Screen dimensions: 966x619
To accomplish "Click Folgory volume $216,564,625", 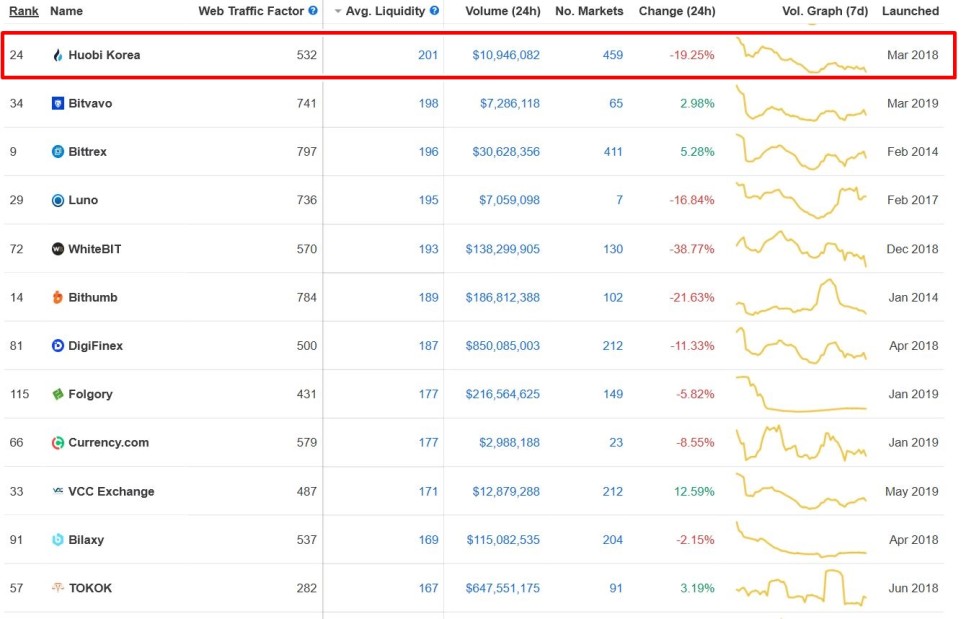I will coord(503,394).
